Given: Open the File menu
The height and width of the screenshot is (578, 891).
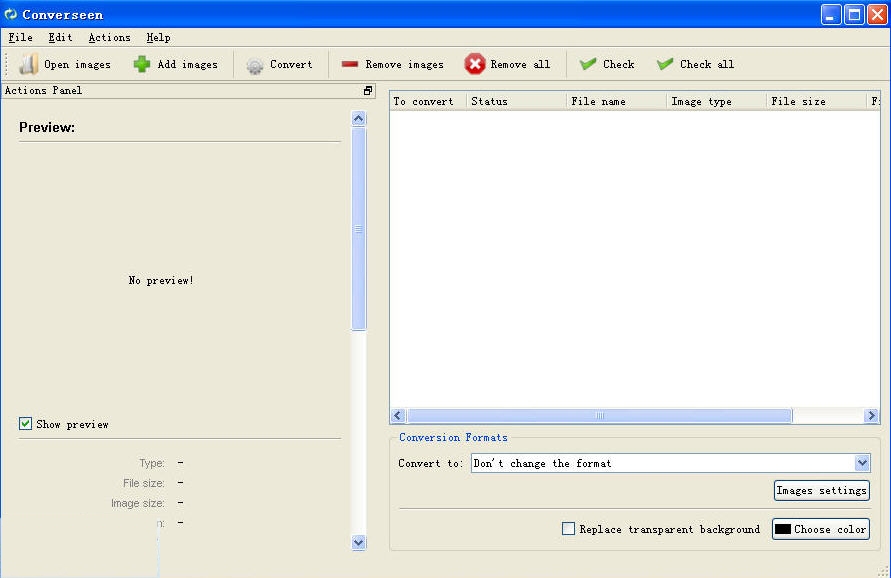Looking at the screenshot, I should (x=20, y=38).
